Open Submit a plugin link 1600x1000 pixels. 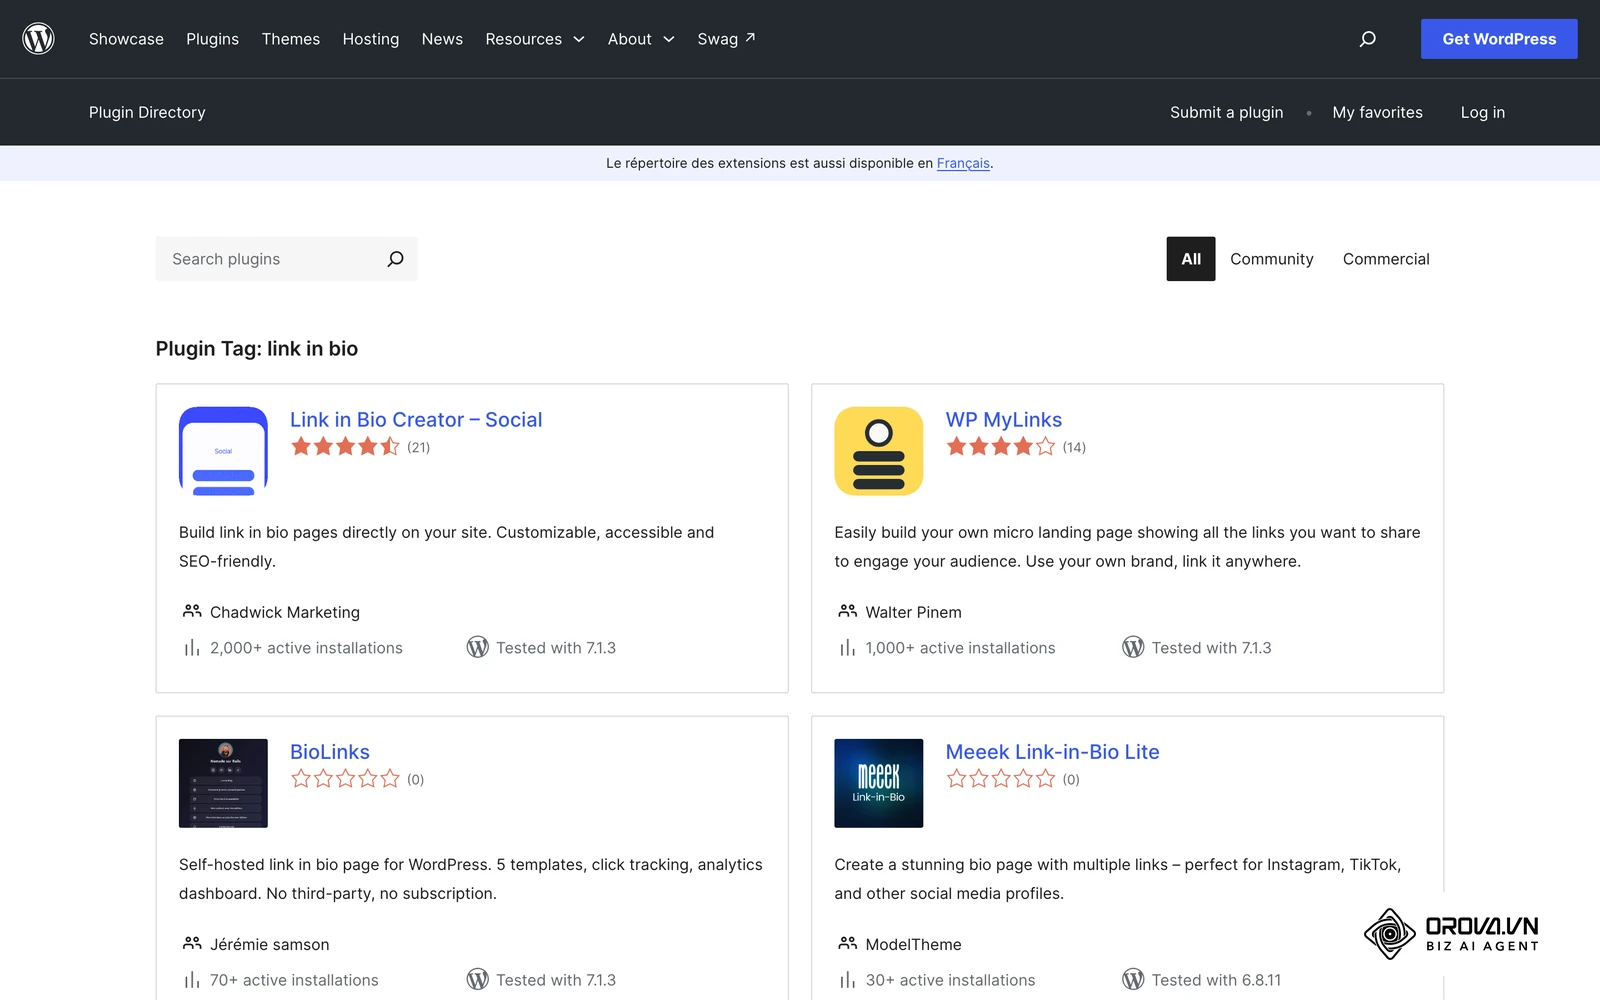point(1227,112)
